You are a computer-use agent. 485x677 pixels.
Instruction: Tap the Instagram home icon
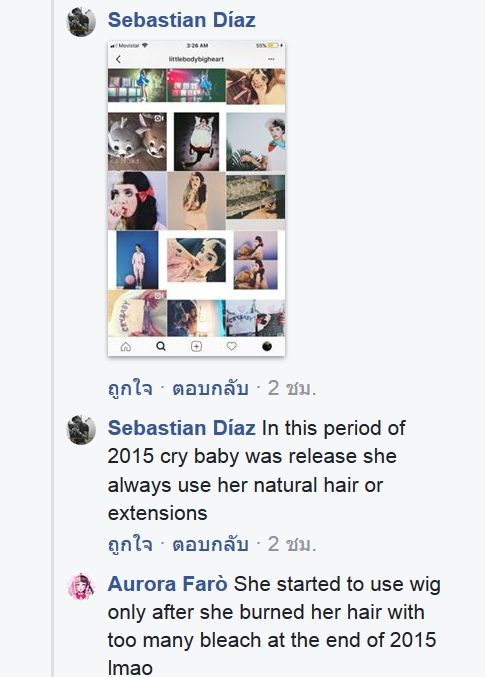pos(126,347)
